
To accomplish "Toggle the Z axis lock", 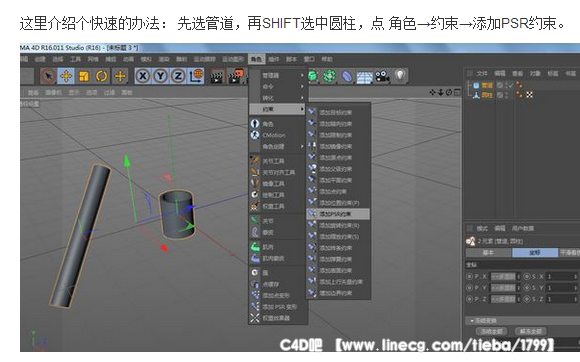I will (178, 76).
